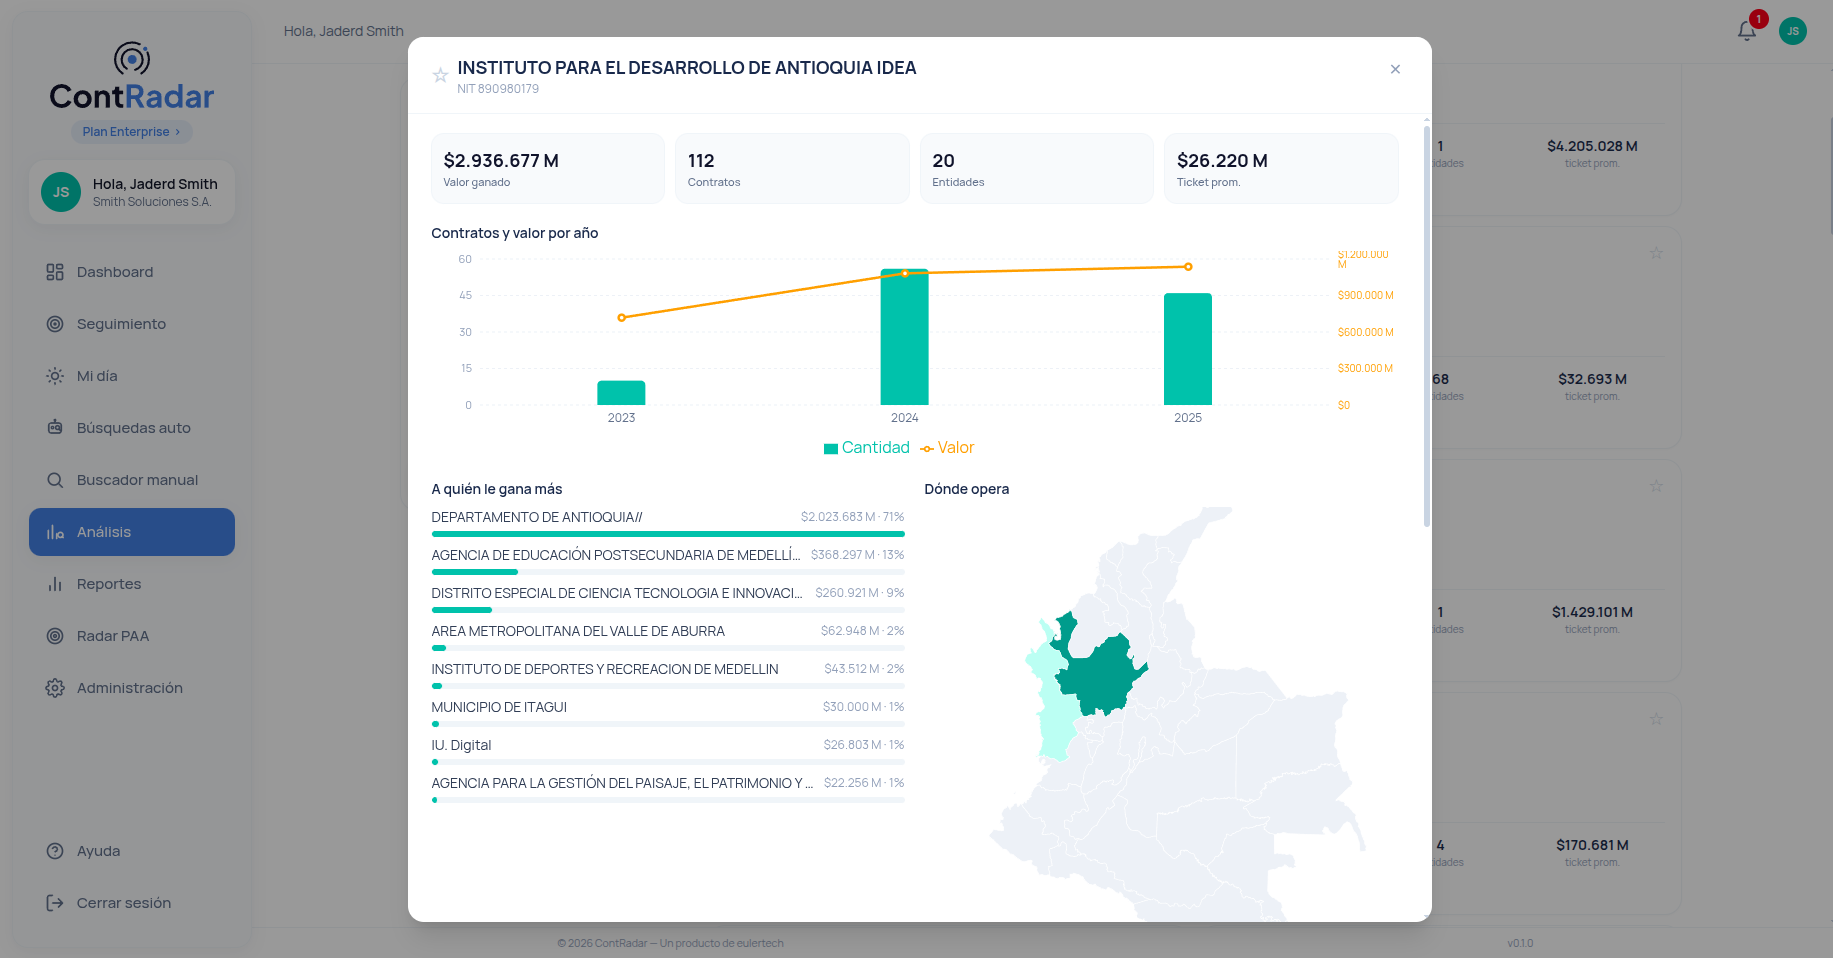The height and width of the screenshot is (958, 1833).
Task: Click the NIT 890980179 text
Action: click(x=498, y=89)
